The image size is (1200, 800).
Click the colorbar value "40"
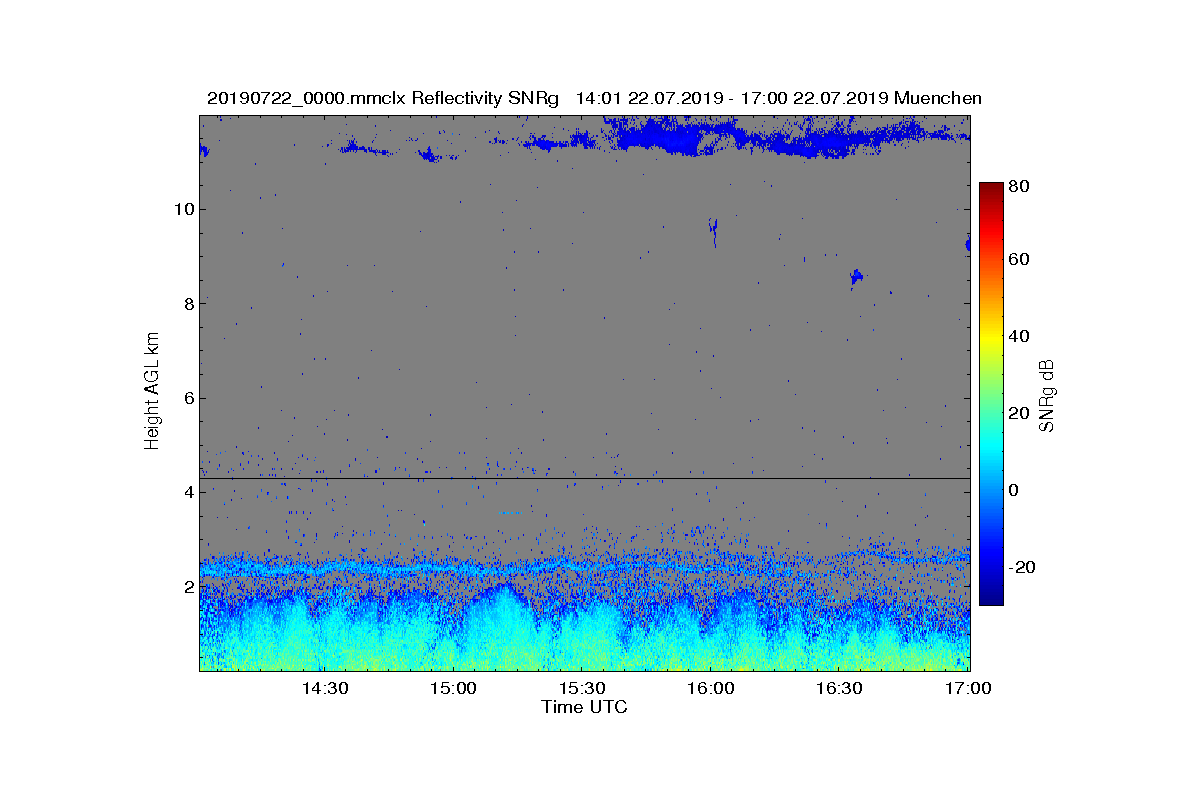[1021, 336]
